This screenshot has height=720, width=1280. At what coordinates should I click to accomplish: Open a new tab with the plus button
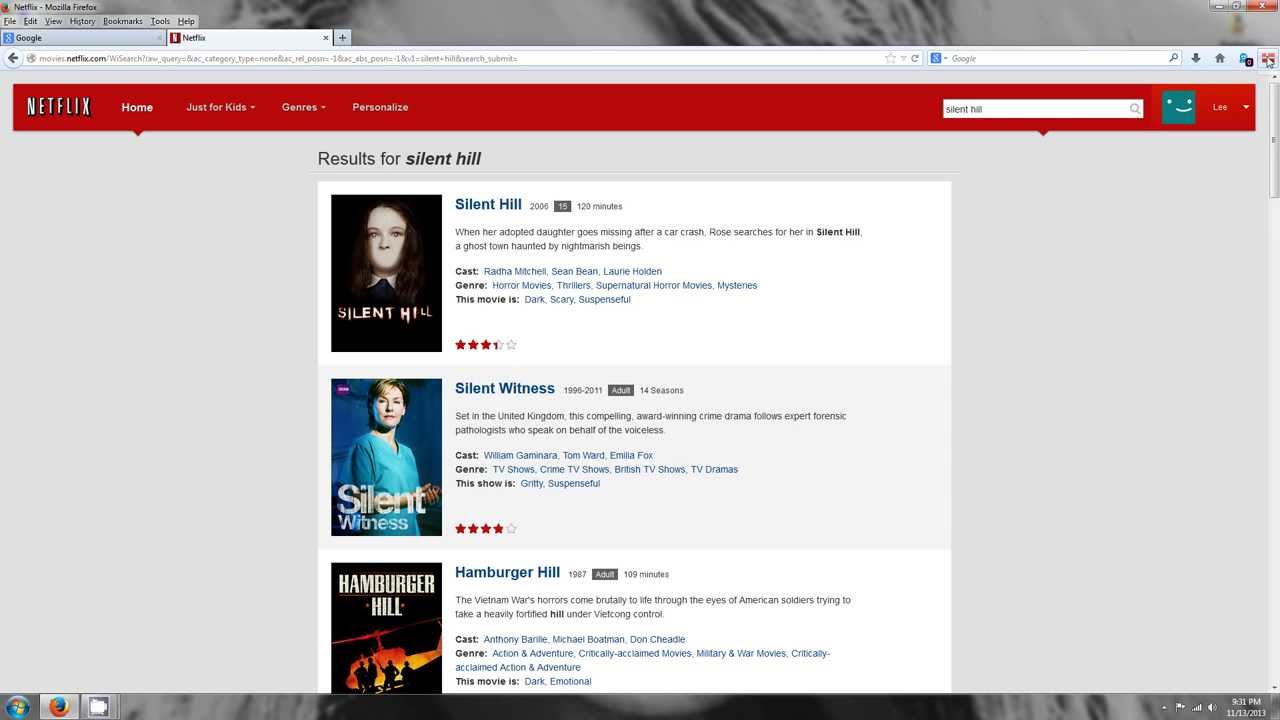click(342, 38)
